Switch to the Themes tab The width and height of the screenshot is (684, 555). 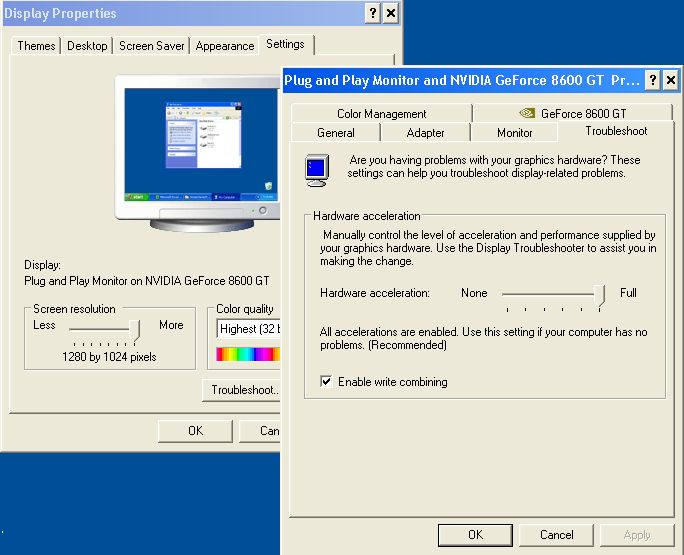pyautogui.click(x=36, y=46)
